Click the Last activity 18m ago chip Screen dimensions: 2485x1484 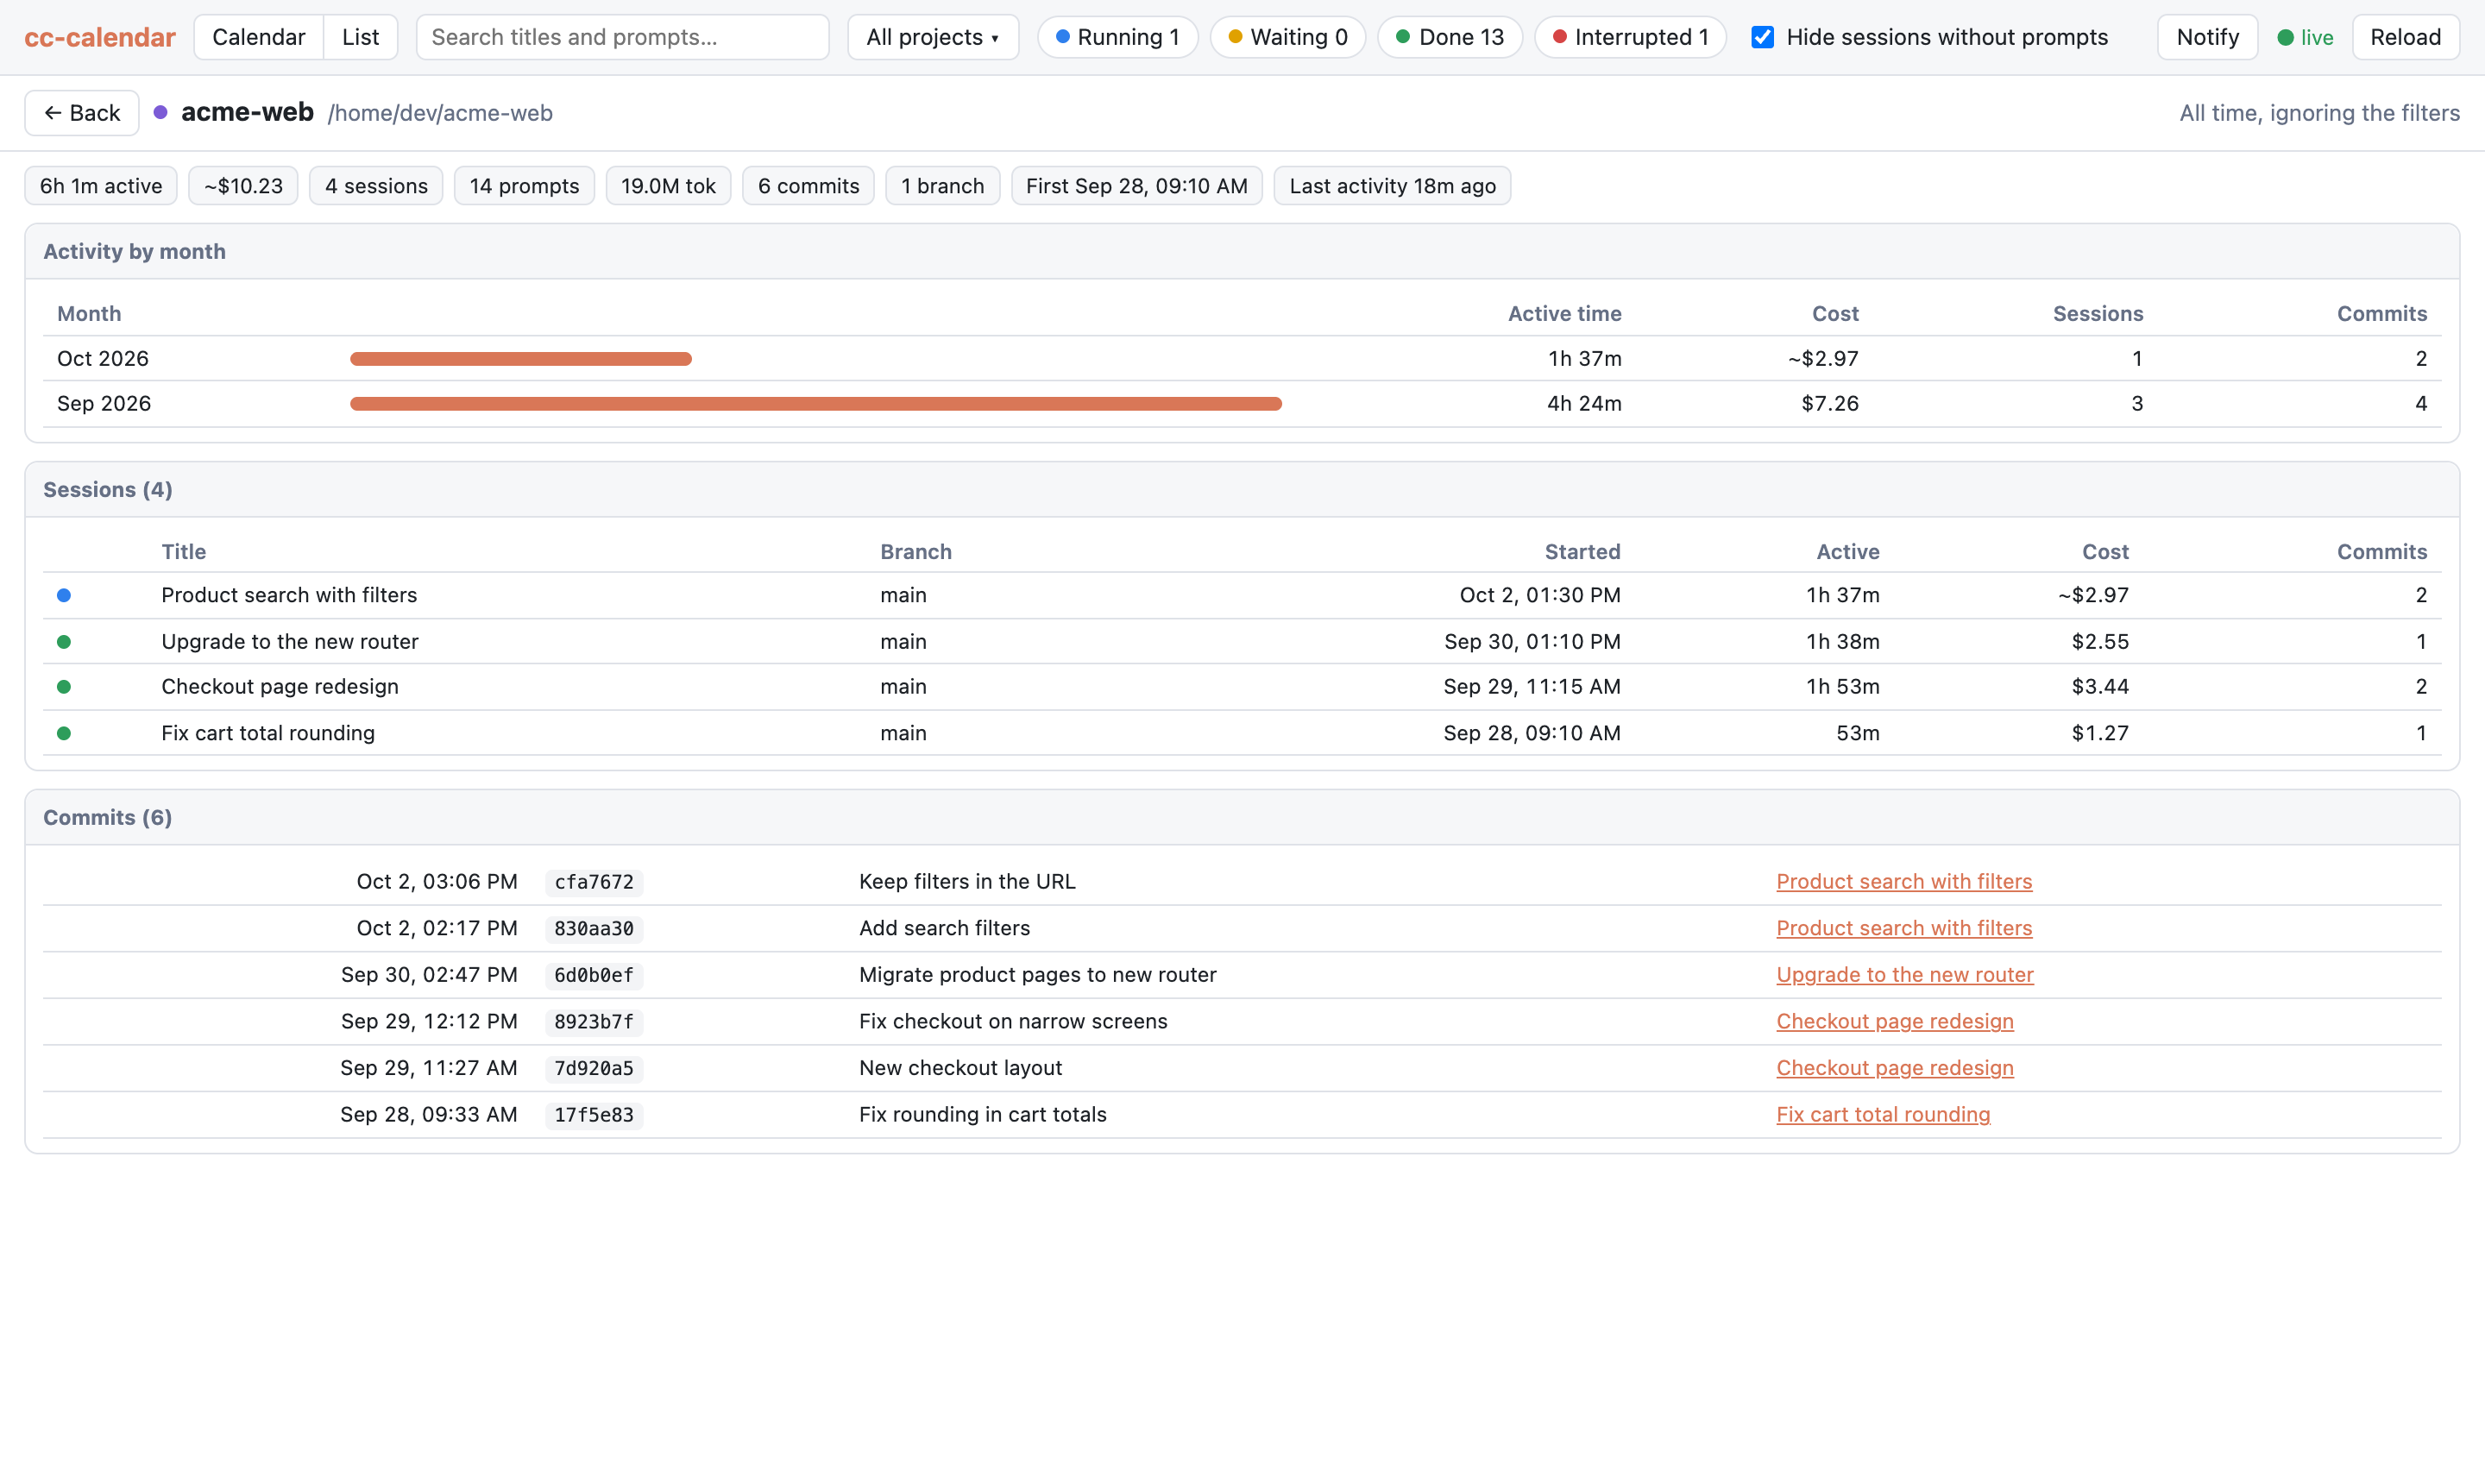click(x=1392, y=186)
